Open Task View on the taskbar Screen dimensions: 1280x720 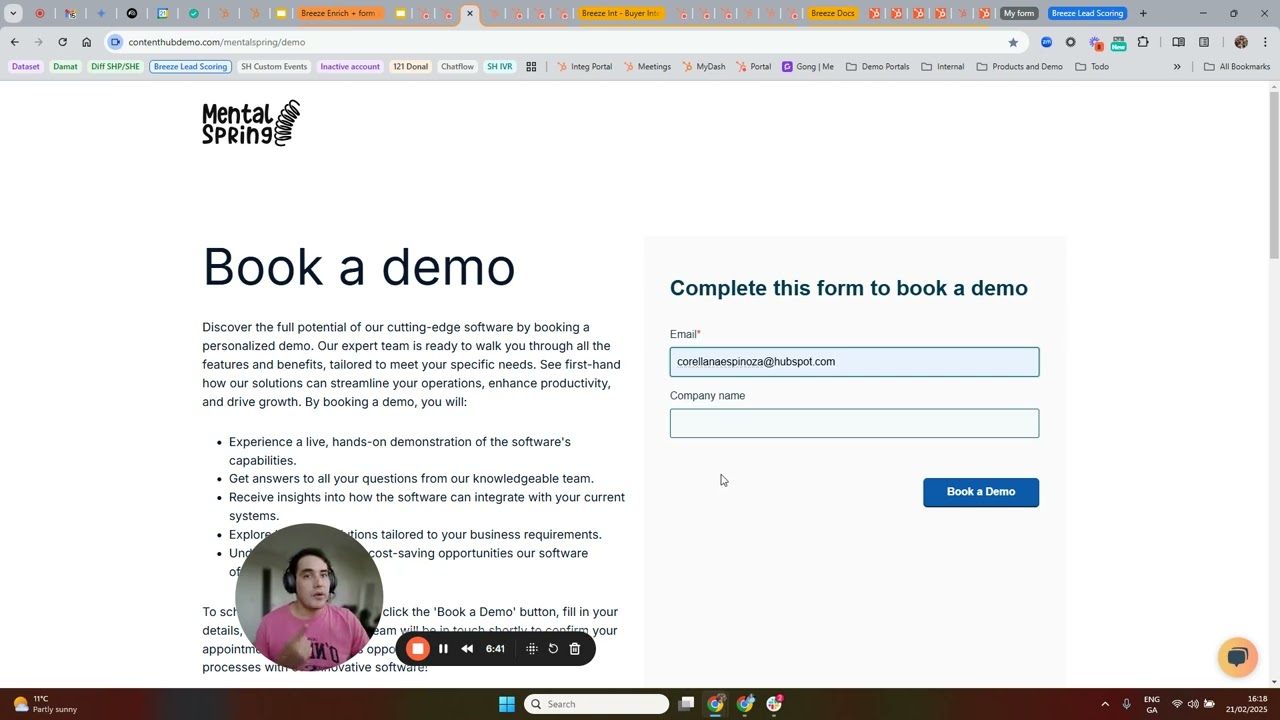pyautogui.click(x=686, y=704)
